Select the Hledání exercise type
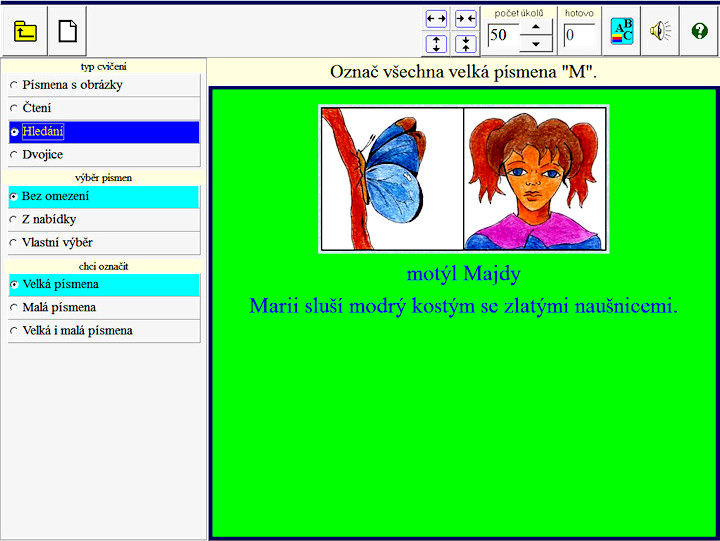Screen dimensions: 720x541 pyautogui.click(x=104, y=132)
